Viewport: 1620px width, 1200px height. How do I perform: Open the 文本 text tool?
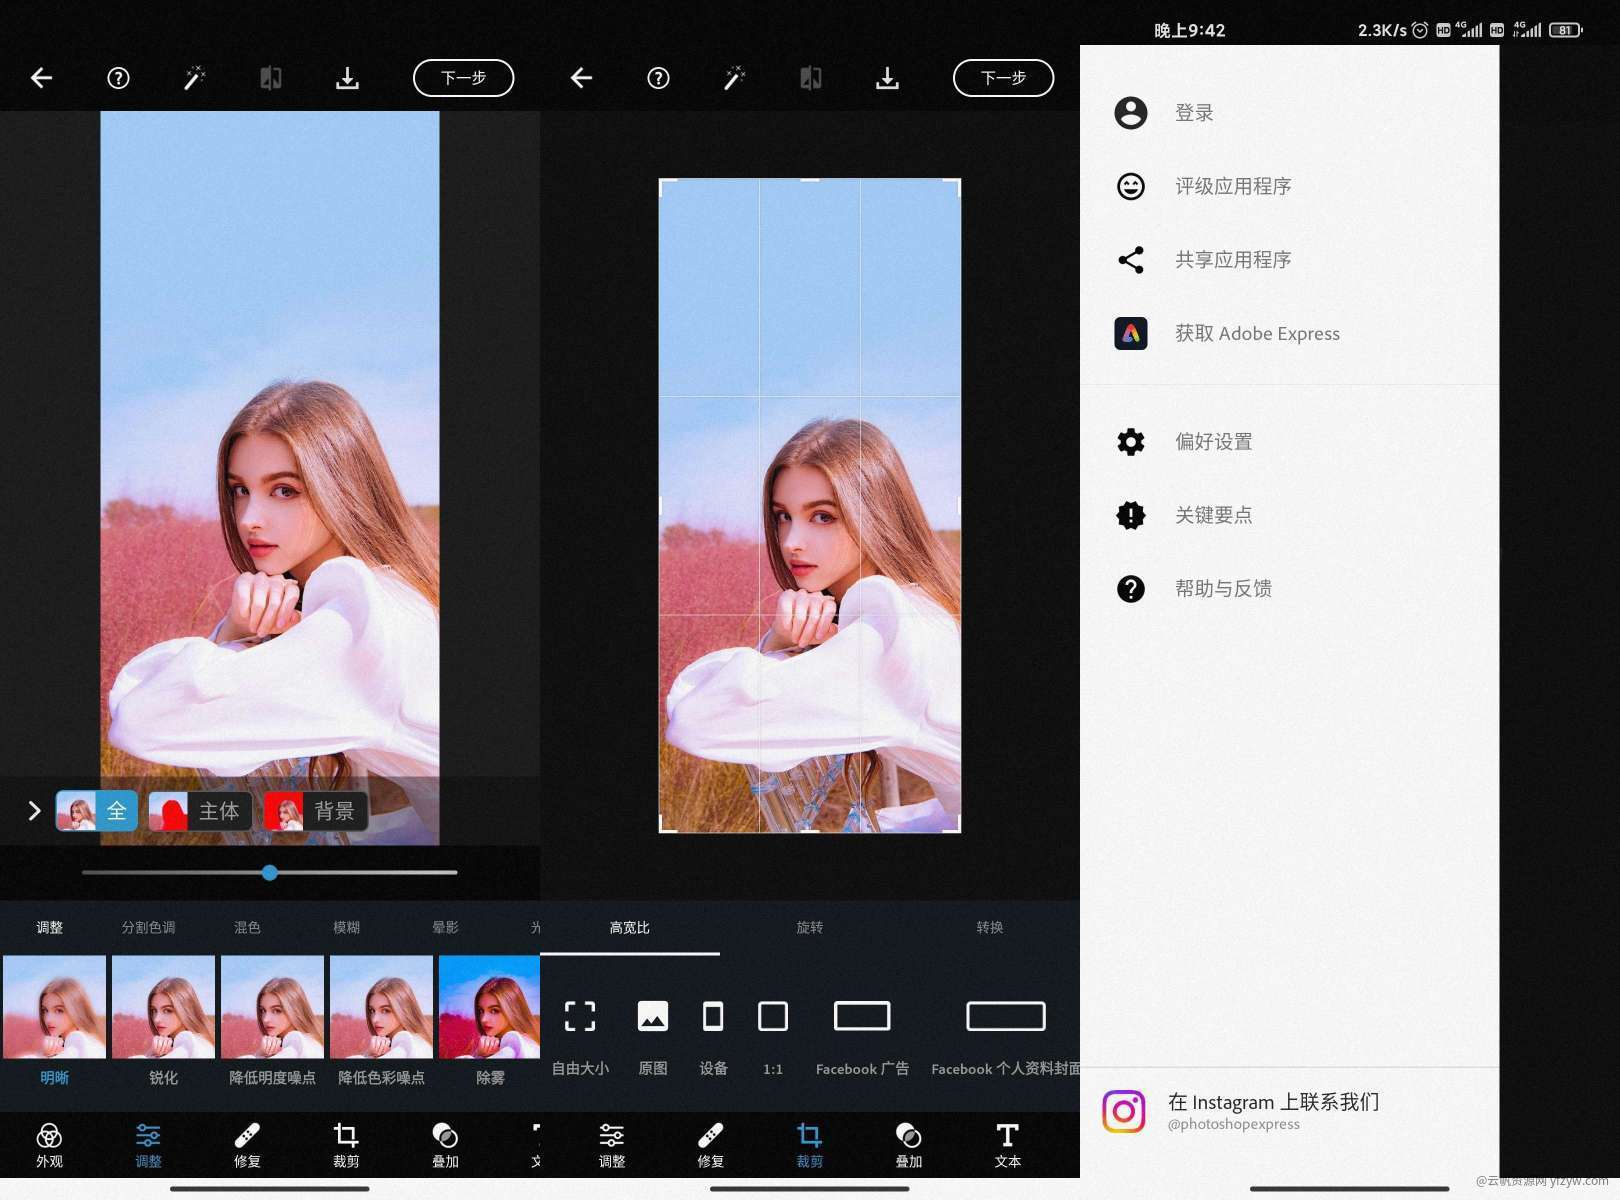coord(1007,1144)
